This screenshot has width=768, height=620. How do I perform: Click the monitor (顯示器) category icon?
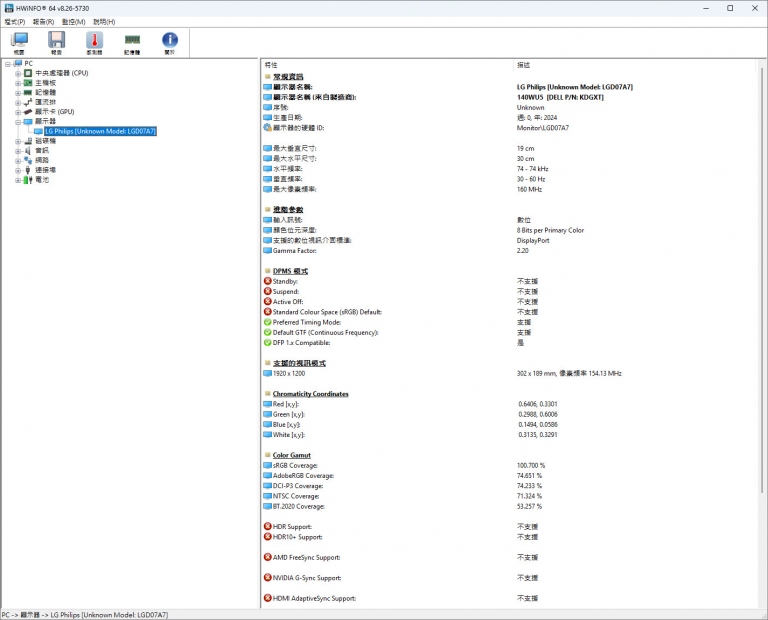[28, 121]
